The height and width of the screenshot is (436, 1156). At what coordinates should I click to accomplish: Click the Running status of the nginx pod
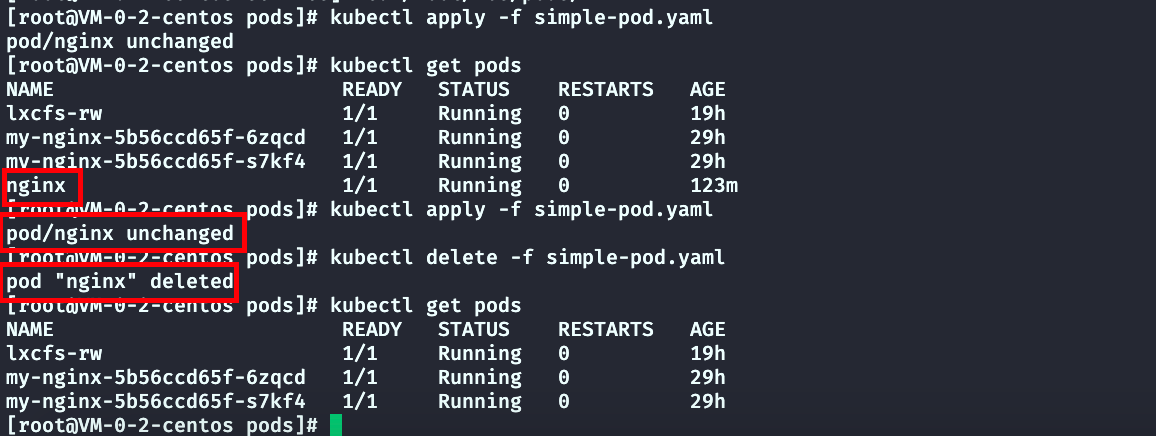(479, 186)
